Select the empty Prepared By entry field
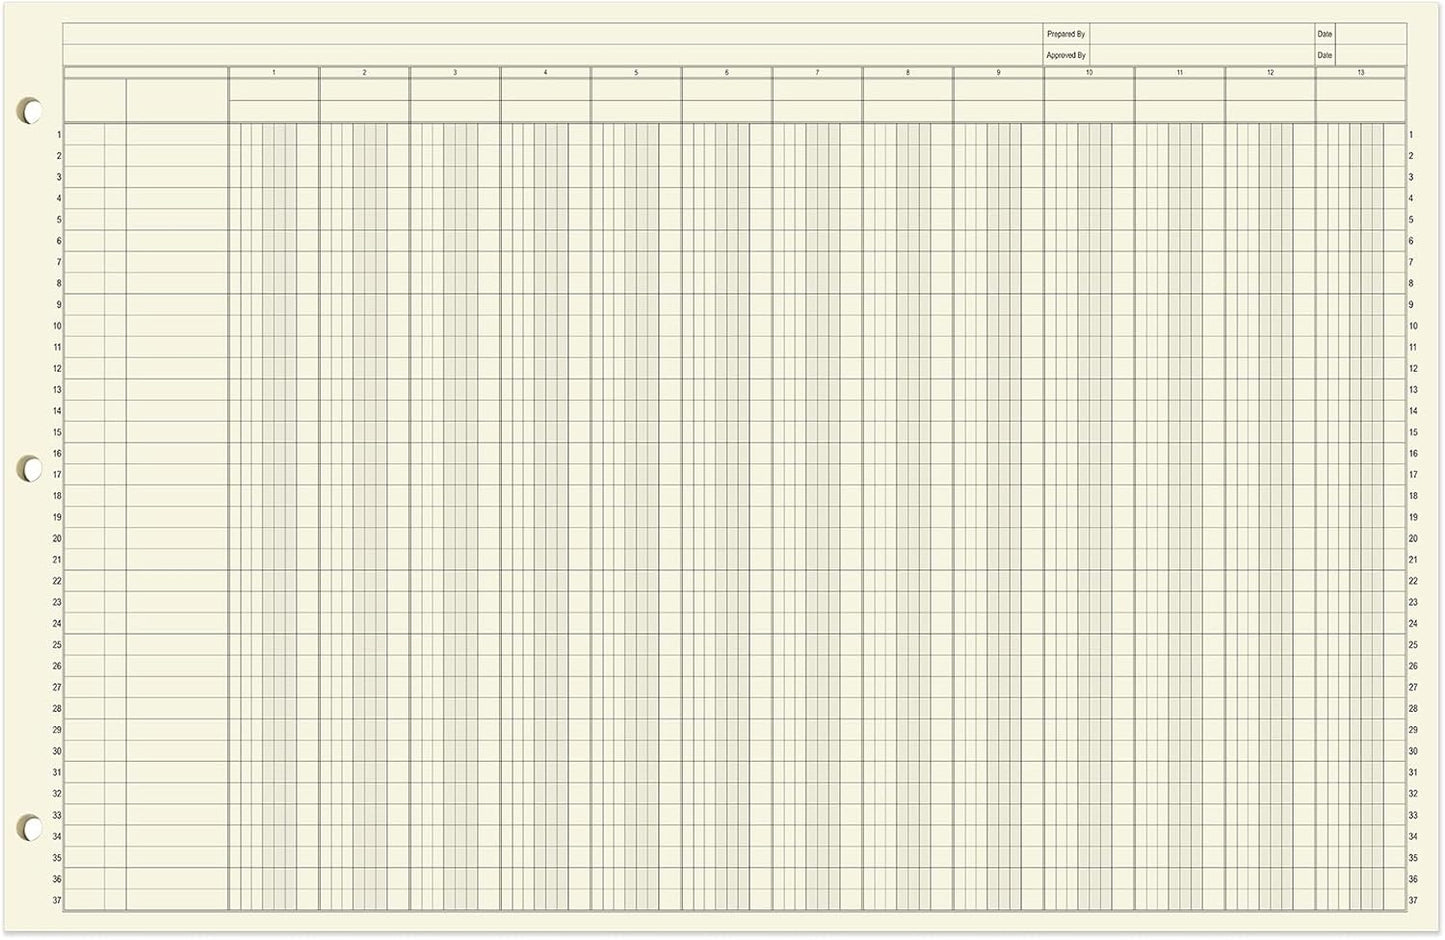This screenshot has width=1445, height=940. [x=1200, y=33]
